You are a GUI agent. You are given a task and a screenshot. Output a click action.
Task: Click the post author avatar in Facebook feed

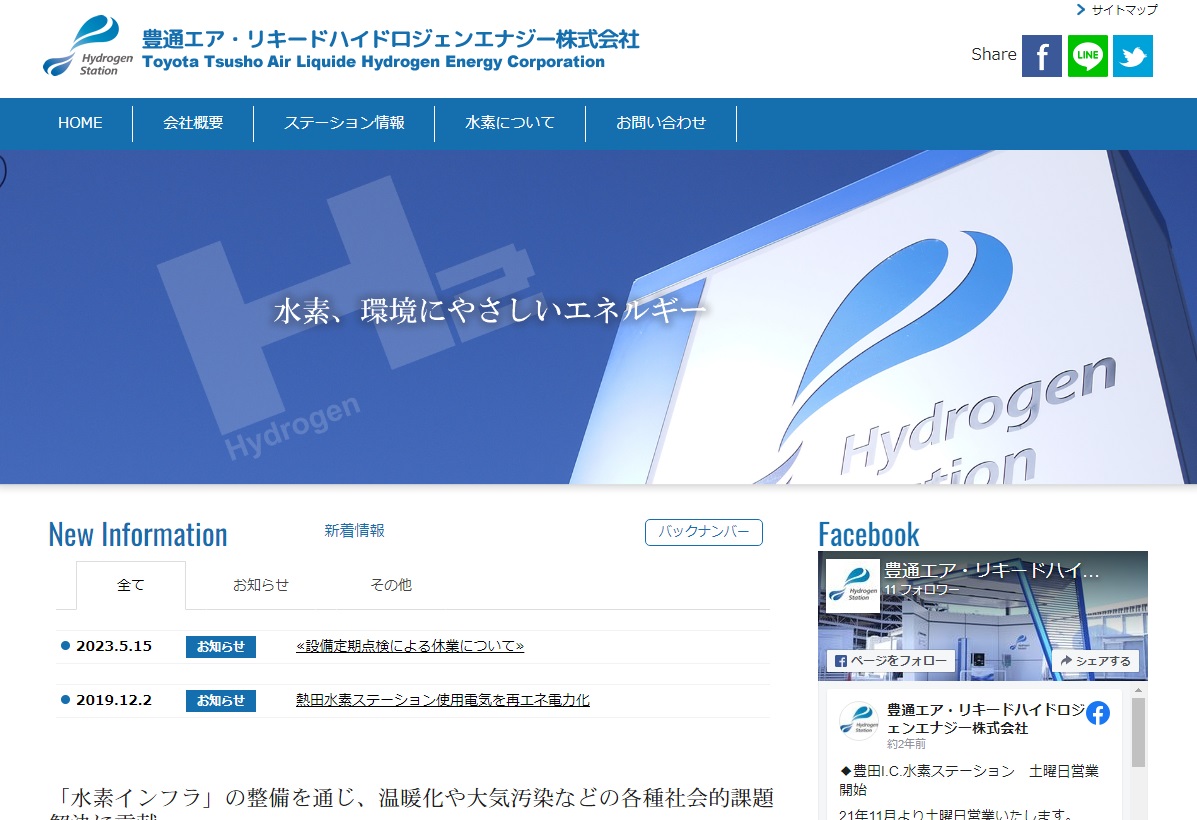click(x=859, y=721)
